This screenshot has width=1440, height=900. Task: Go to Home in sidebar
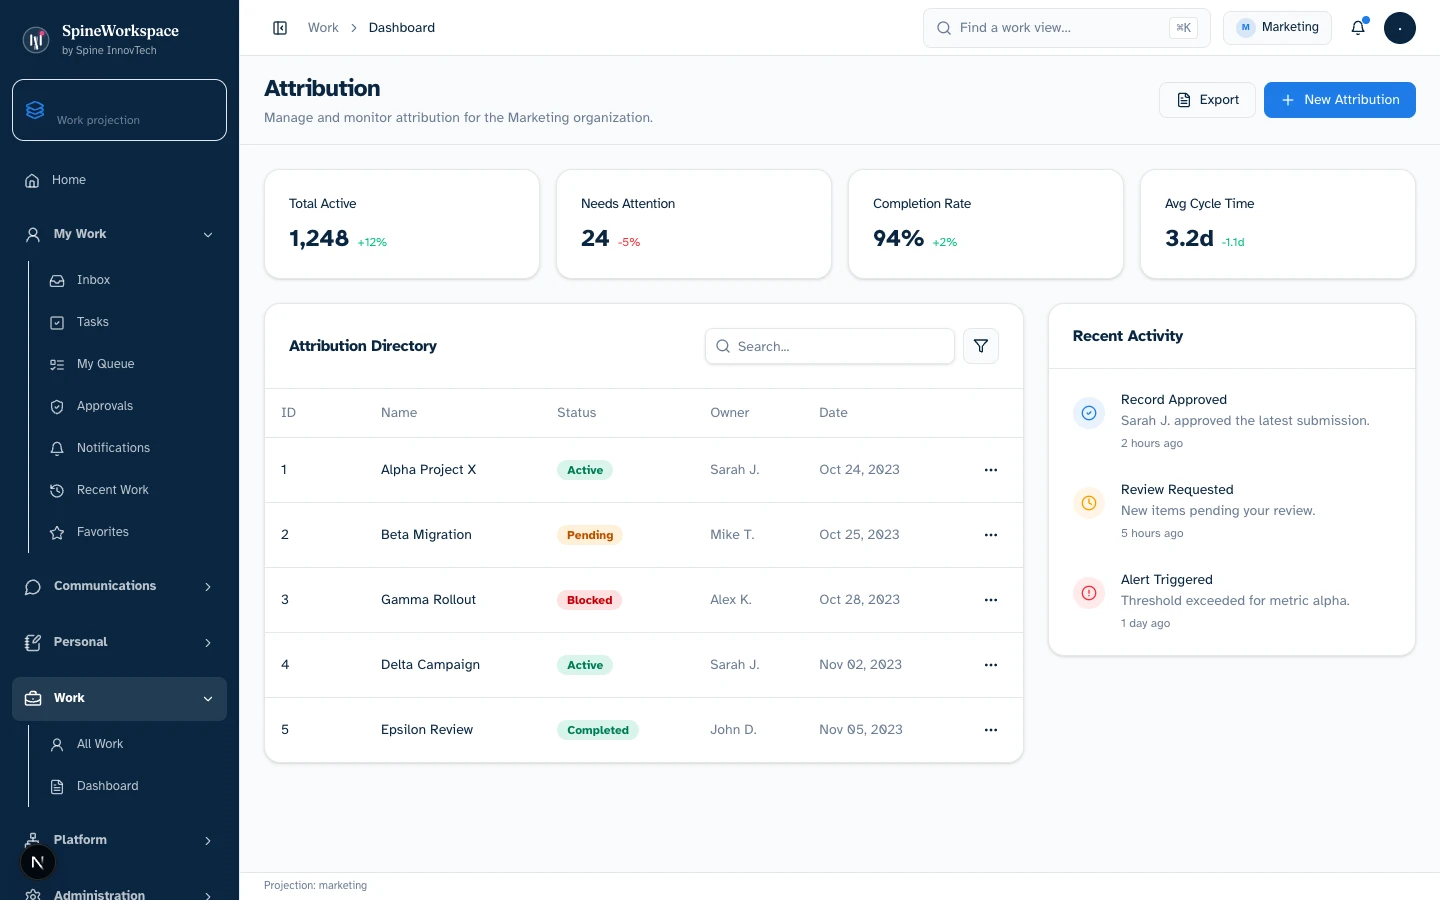click(119, 180)
